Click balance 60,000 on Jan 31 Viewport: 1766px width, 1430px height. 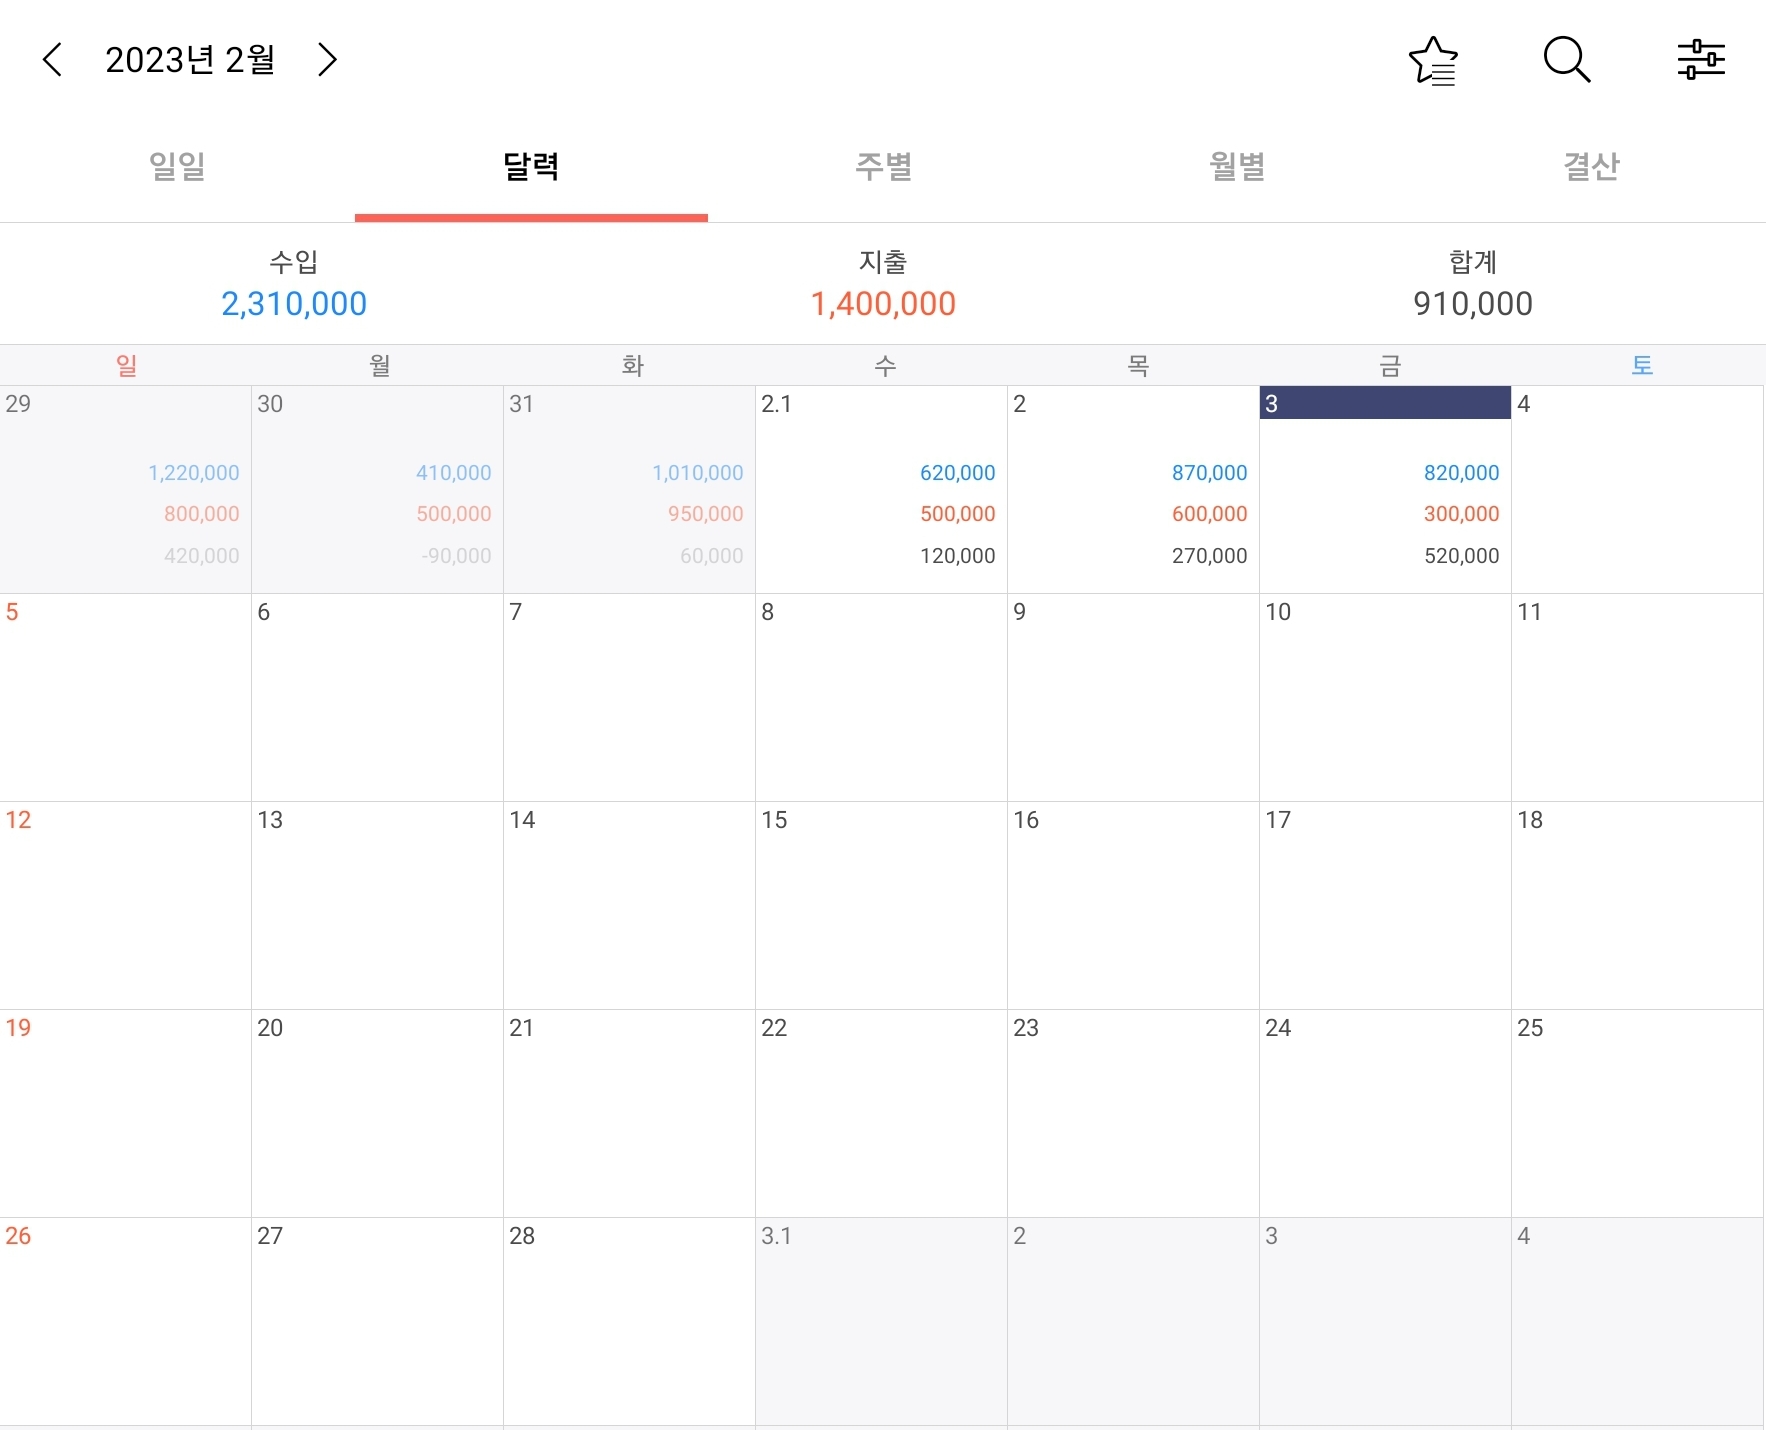[x=711, y=556]
